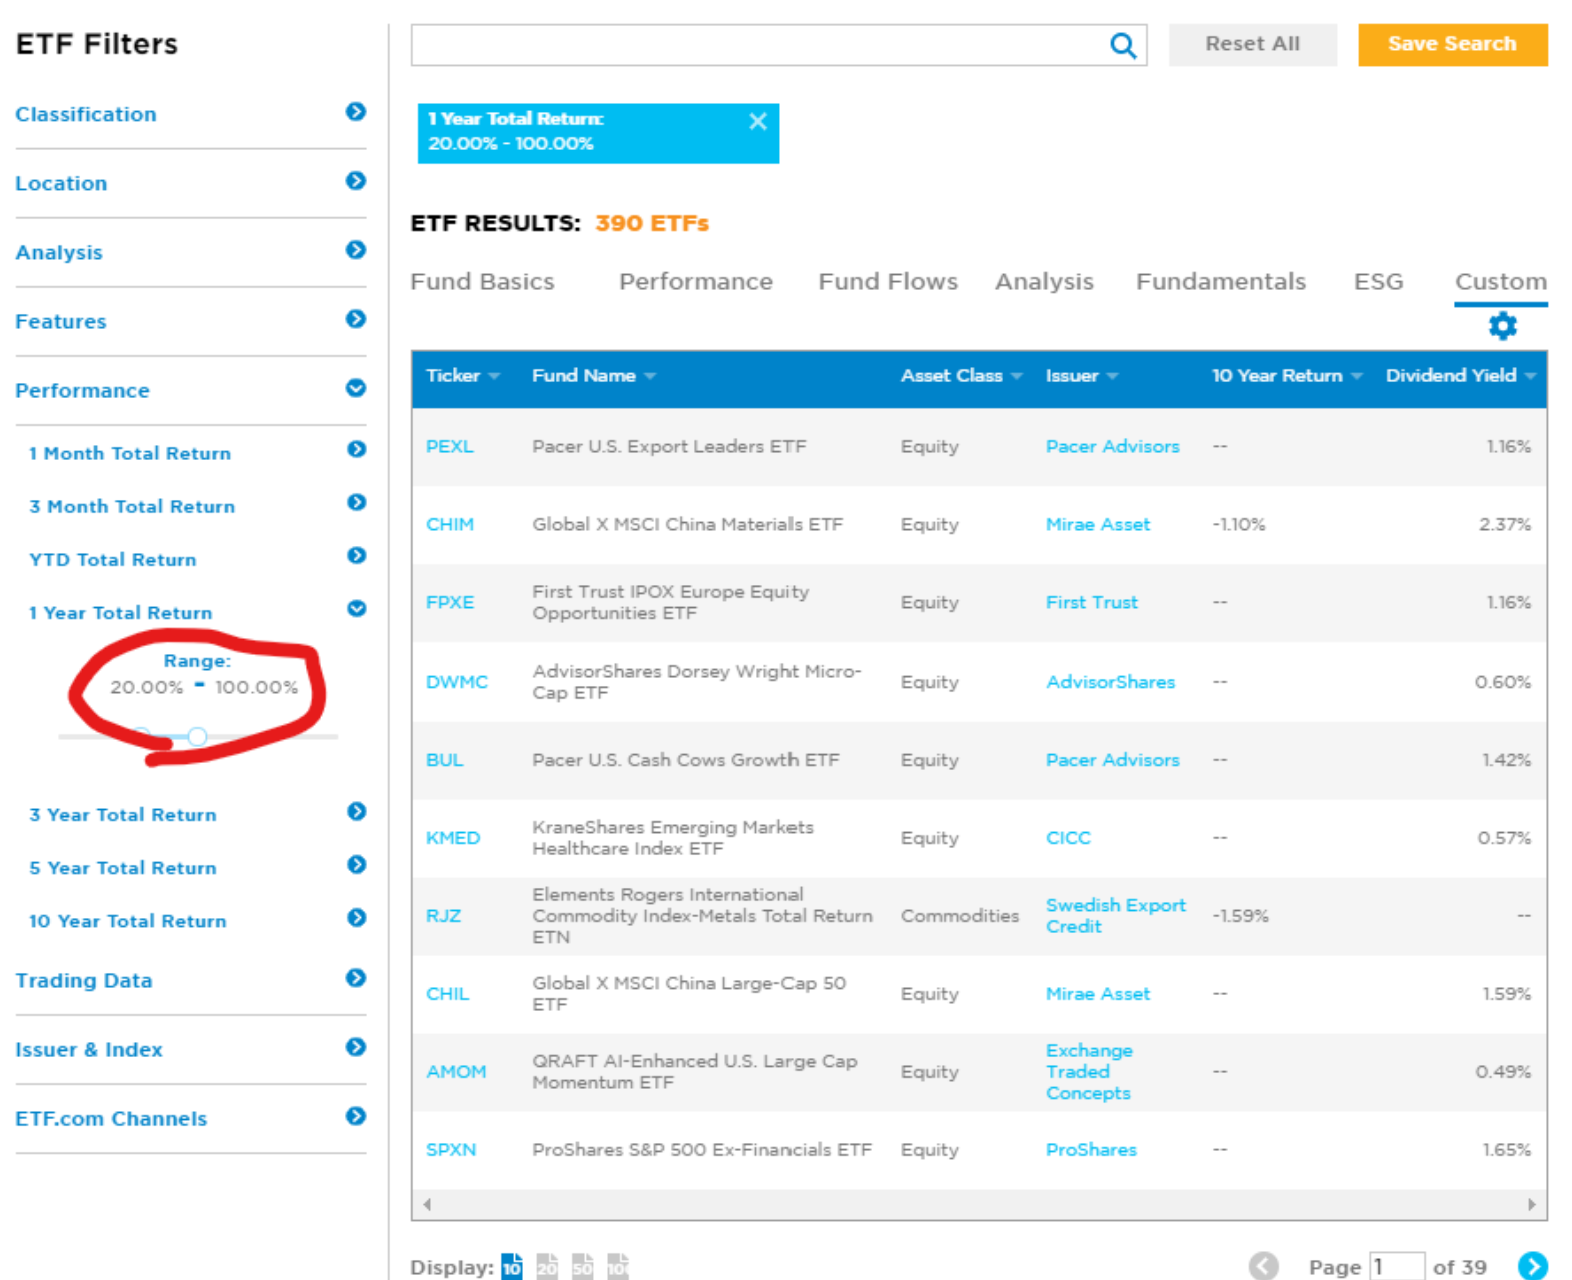The height and width of the screenshot is (1280, 1572).
Task: Display 20 results per page
Action: tap(547, 1266)
